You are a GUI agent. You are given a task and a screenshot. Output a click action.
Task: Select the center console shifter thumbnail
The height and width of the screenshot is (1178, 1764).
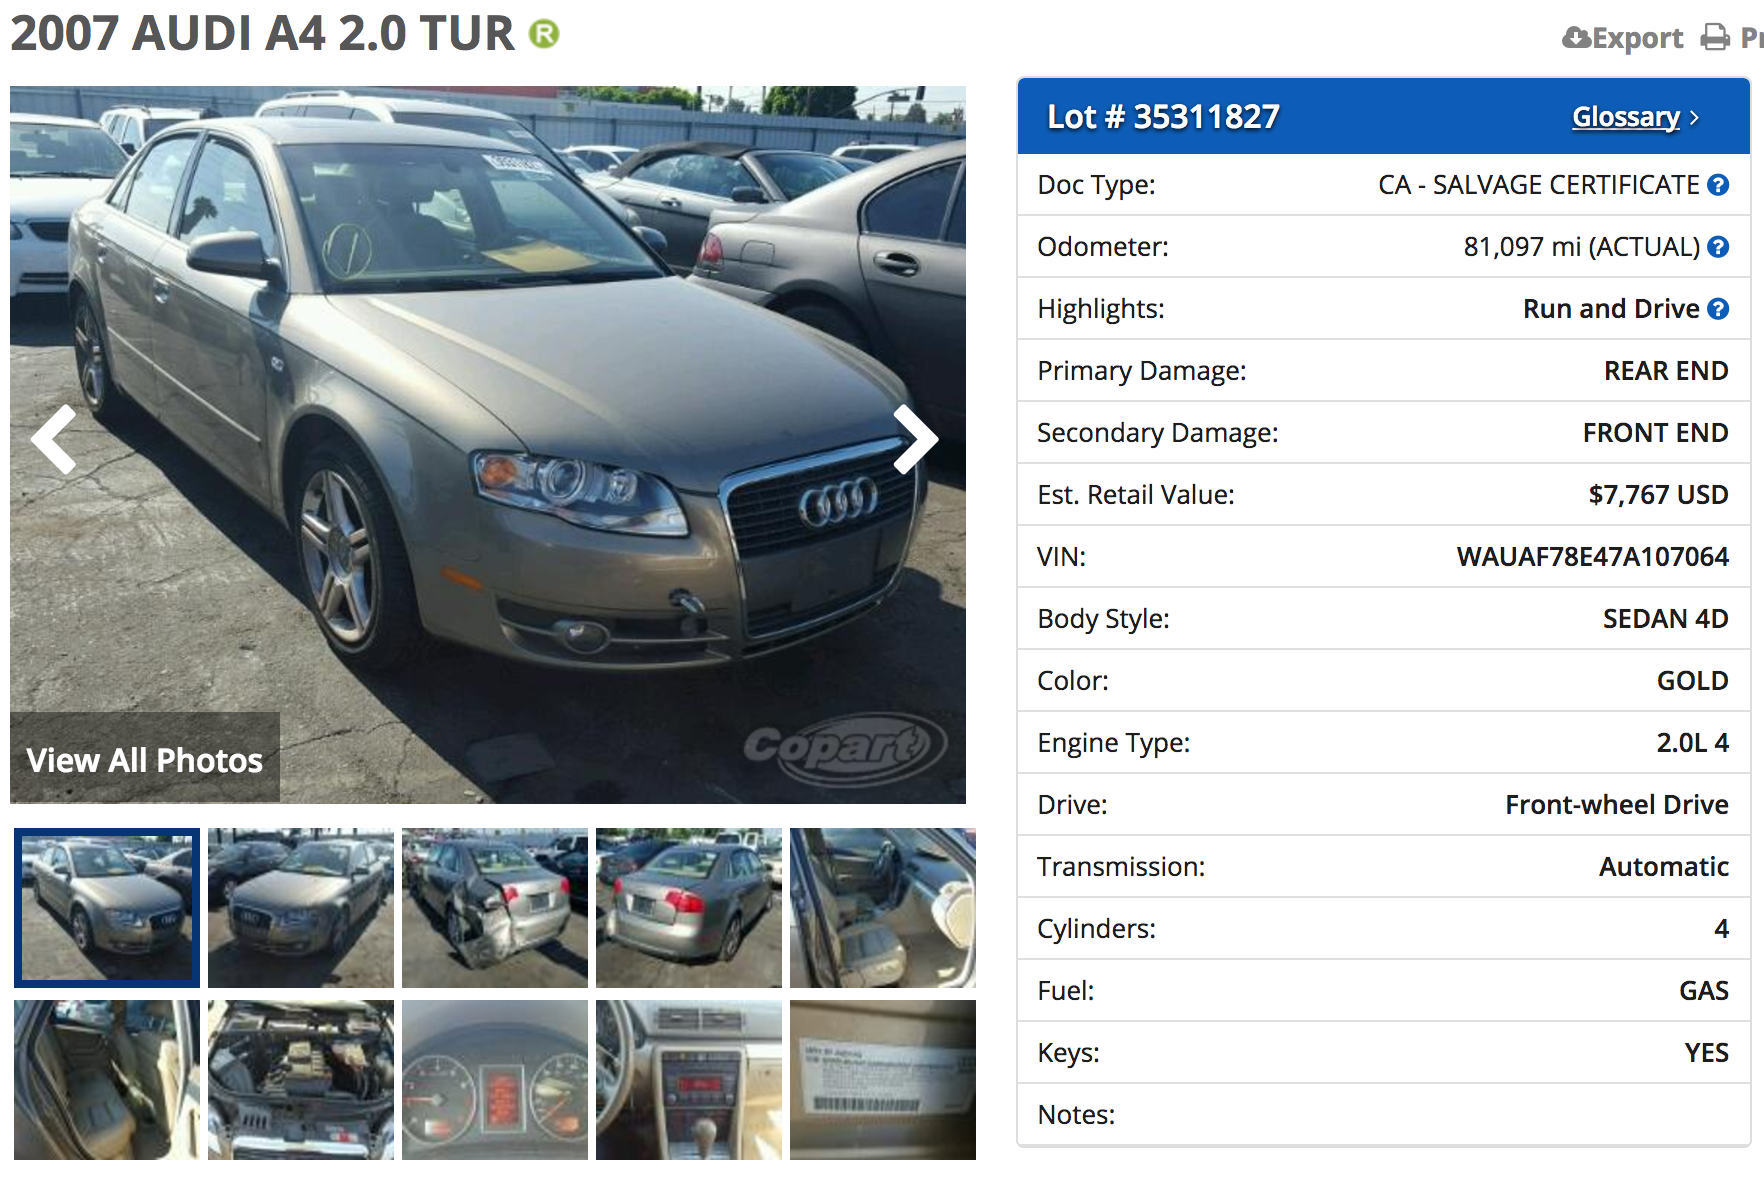pos(689,1080)
